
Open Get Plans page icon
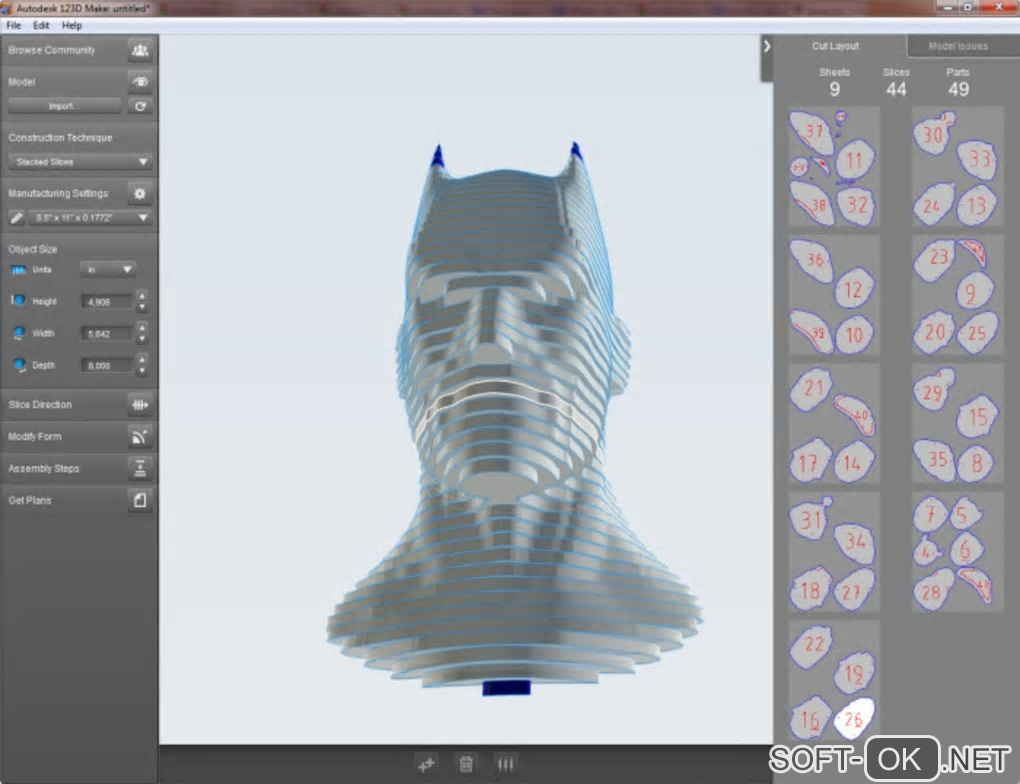tap(140, 500)
